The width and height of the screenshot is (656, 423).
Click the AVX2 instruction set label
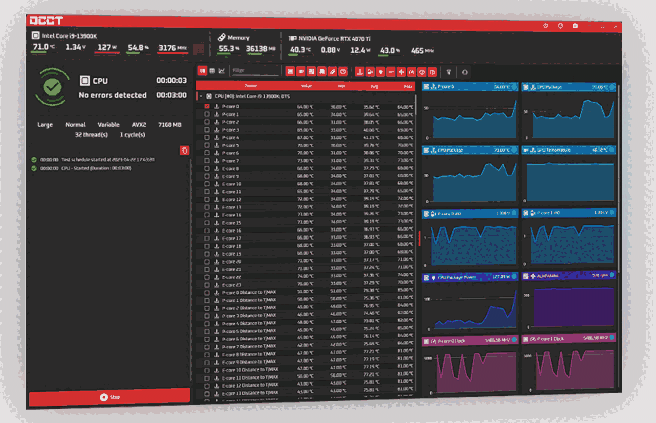[x=139, y=124]
